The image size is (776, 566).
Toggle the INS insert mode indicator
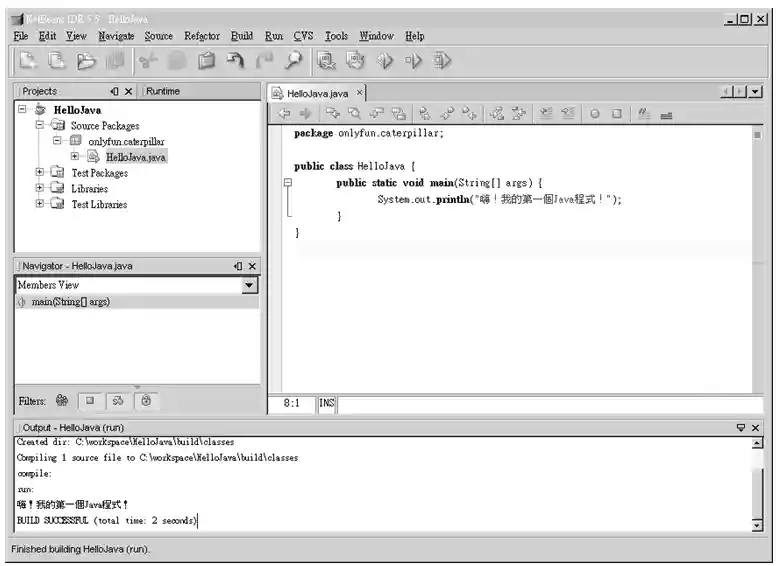pyautogui.click(x=327, y=403)
